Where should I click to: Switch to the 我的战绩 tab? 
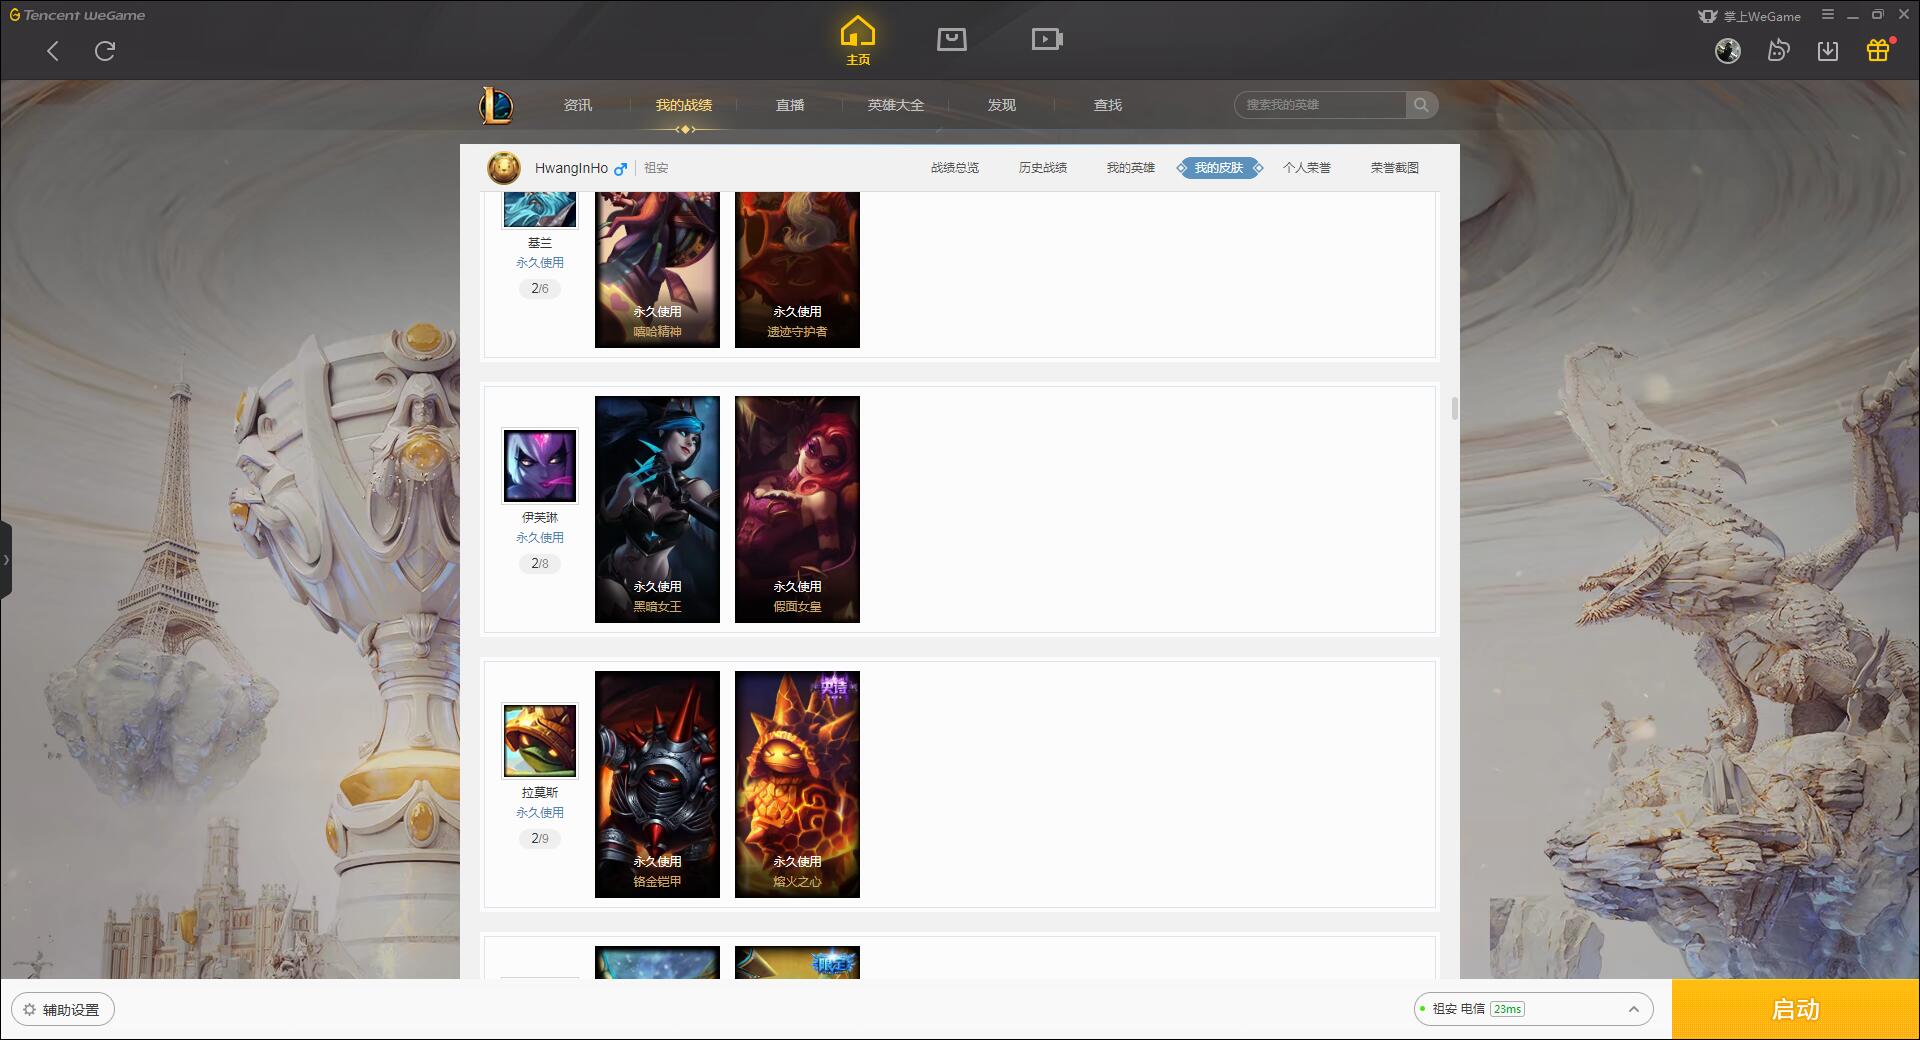(684, 105)
